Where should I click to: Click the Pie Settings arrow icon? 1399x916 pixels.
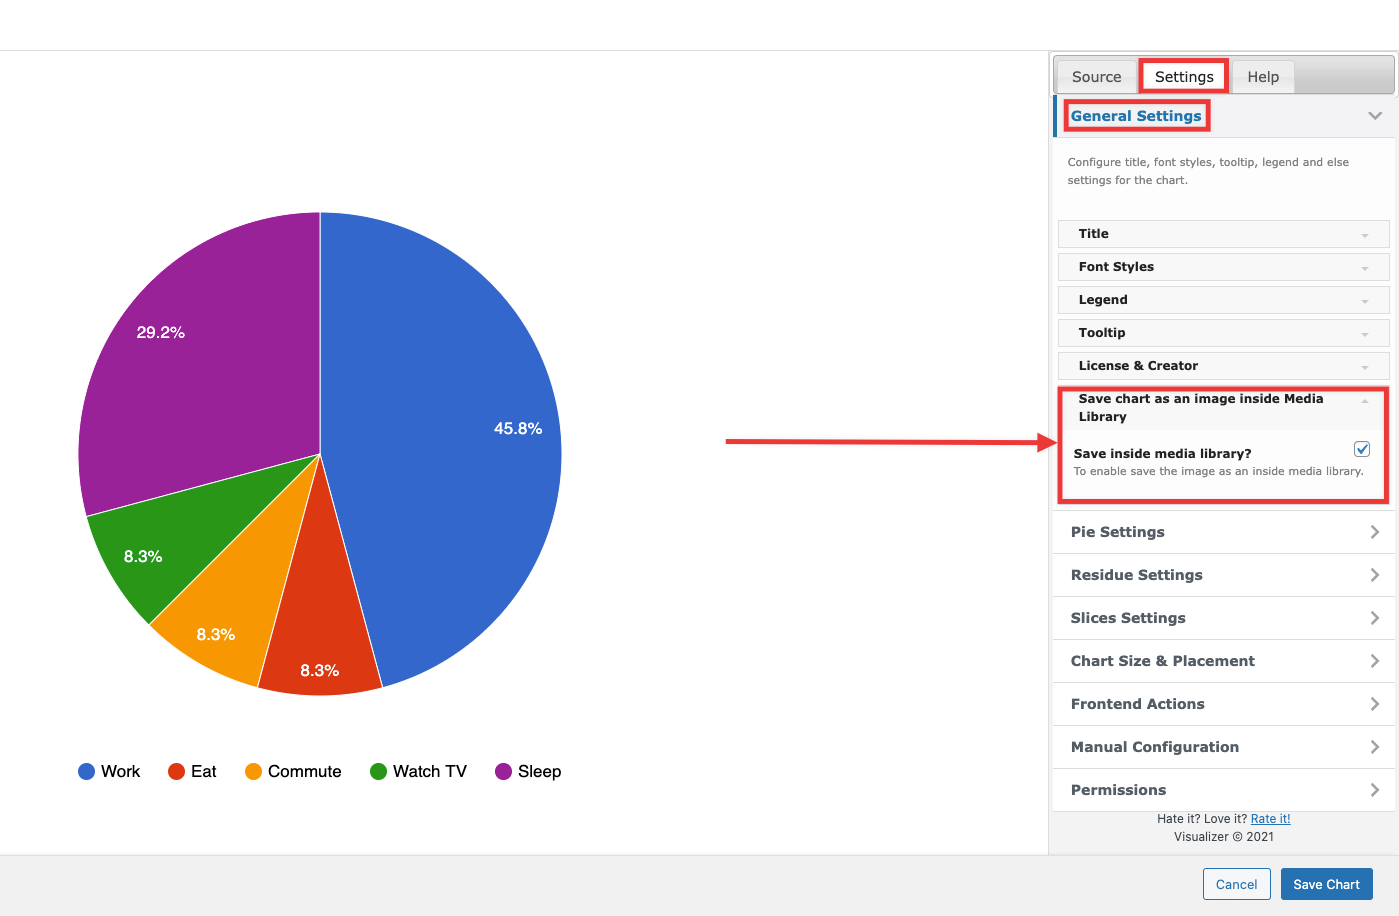1375,532
